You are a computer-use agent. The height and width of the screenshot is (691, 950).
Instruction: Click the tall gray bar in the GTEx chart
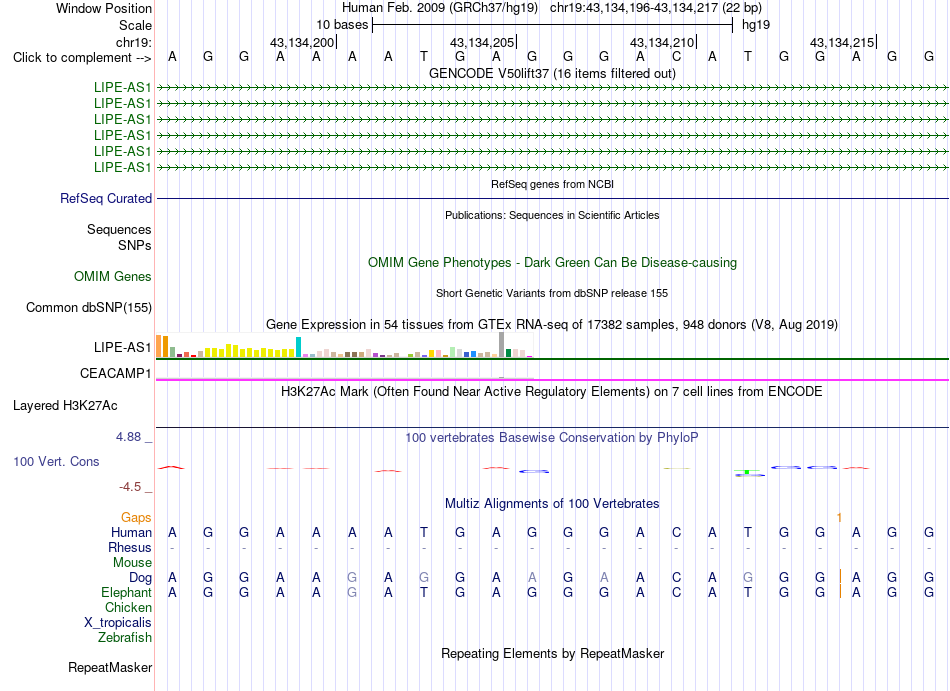coord(501,345)
